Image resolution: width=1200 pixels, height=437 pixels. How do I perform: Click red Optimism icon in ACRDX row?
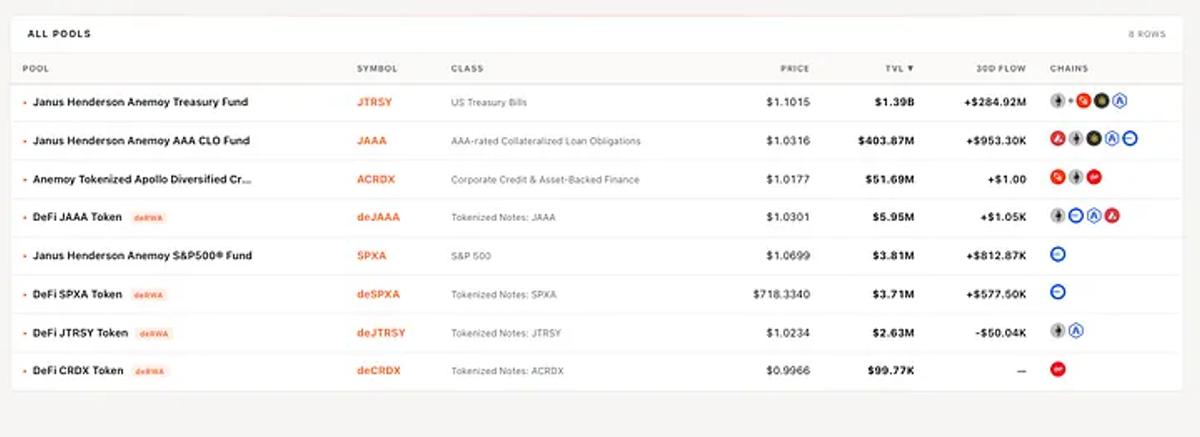click(1094, 178)
